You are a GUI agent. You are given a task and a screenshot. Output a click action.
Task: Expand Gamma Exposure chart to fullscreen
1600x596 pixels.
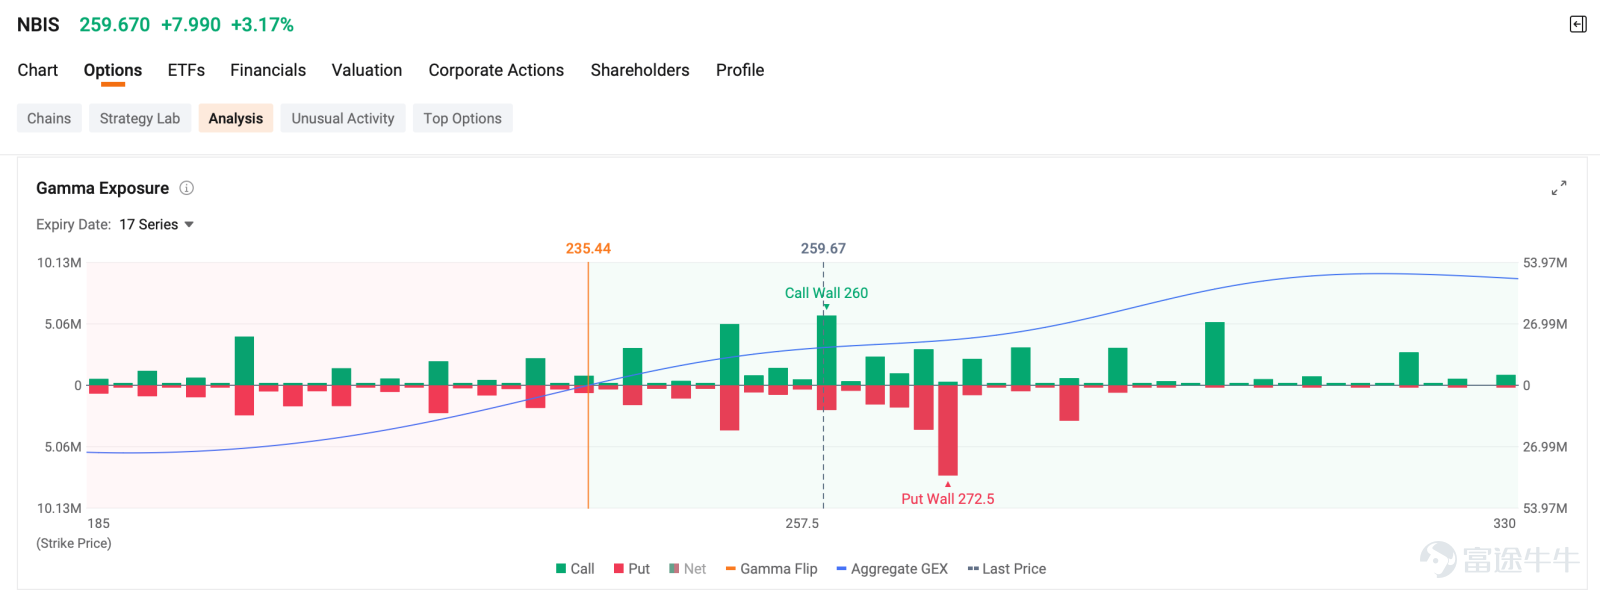(x=1559, y=188)
